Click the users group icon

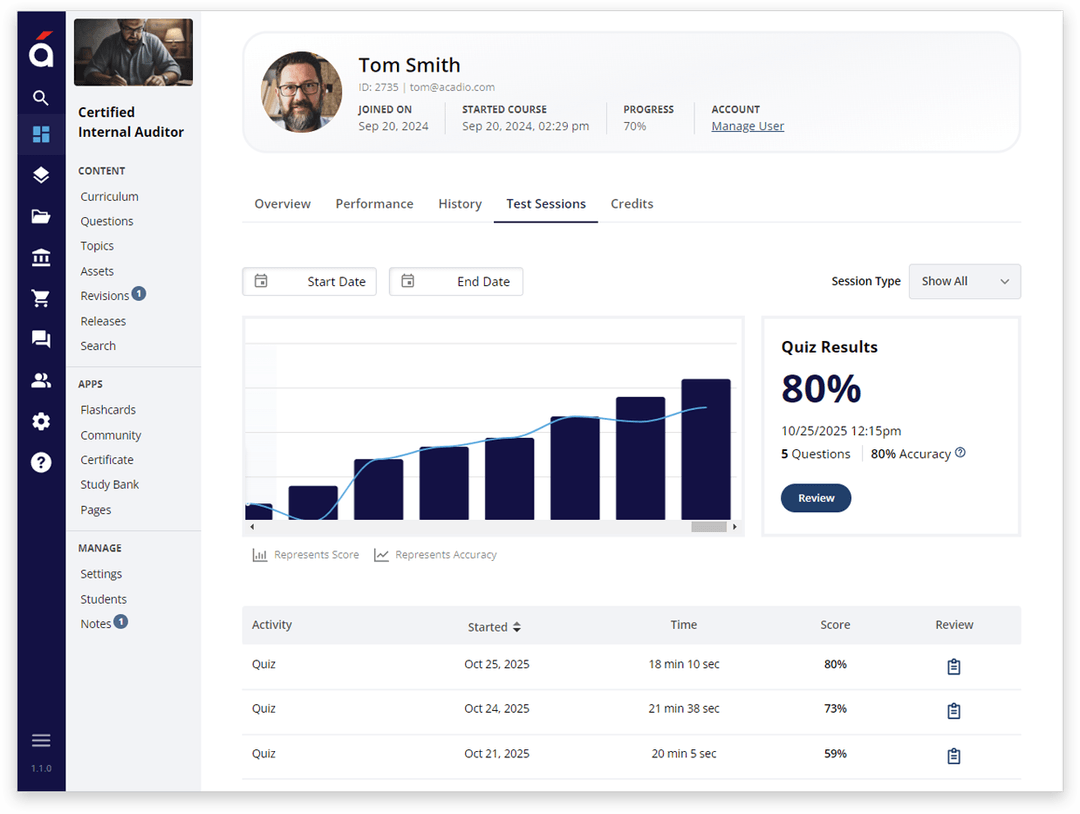[x=41, y=381]
